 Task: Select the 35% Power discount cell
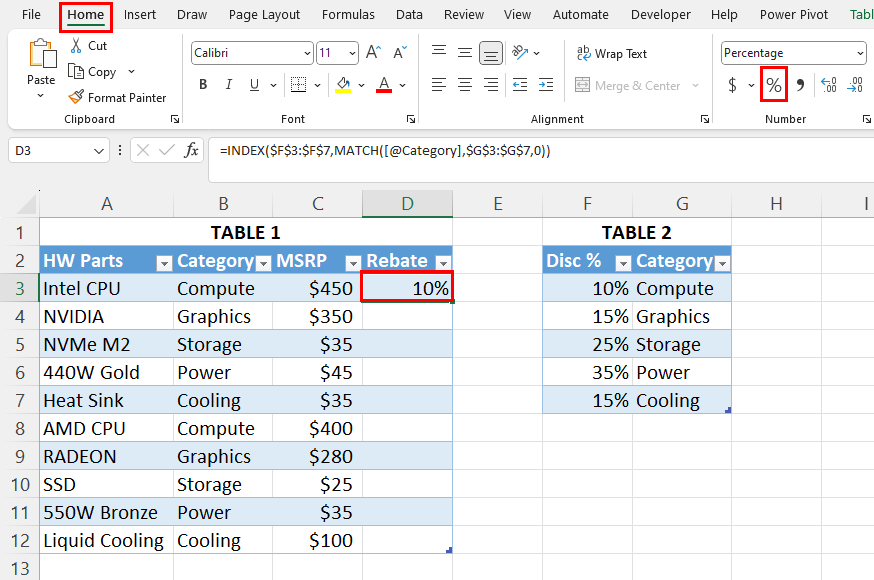(x=587, y=372)
